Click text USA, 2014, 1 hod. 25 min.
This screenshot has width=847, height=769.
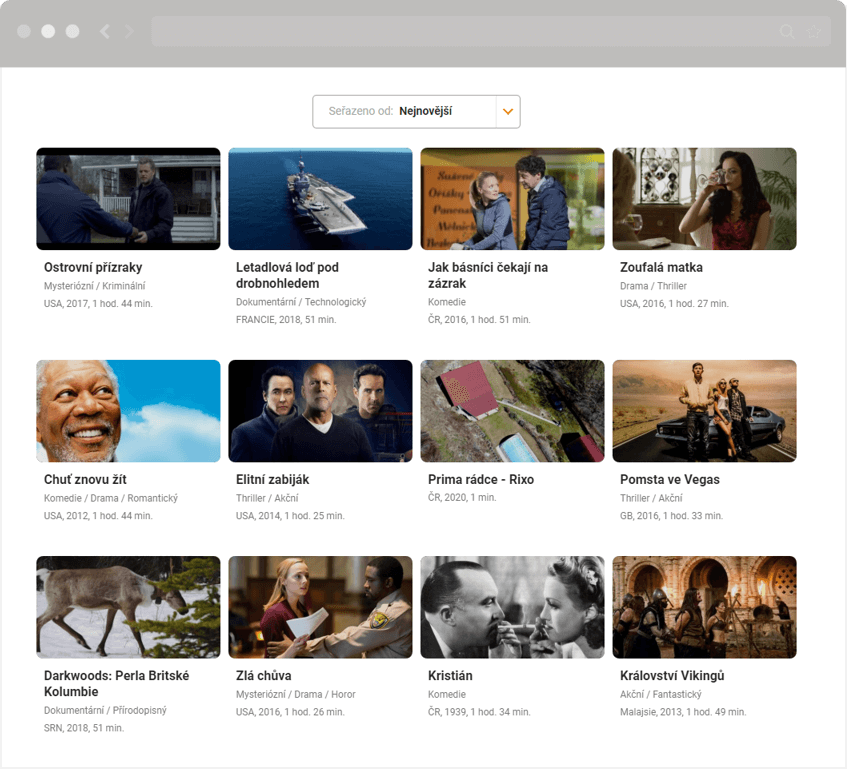pyautogui.click(x=290, y=516)
